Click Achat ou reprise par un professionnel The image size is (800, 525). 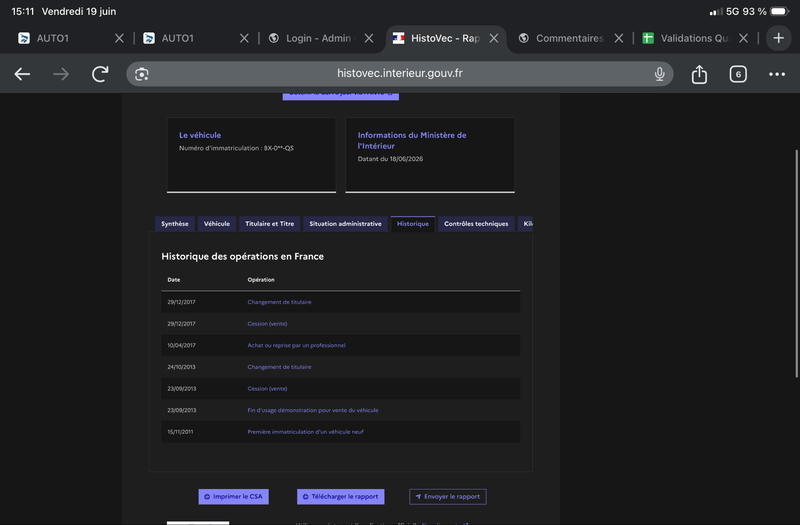(296, 345)
